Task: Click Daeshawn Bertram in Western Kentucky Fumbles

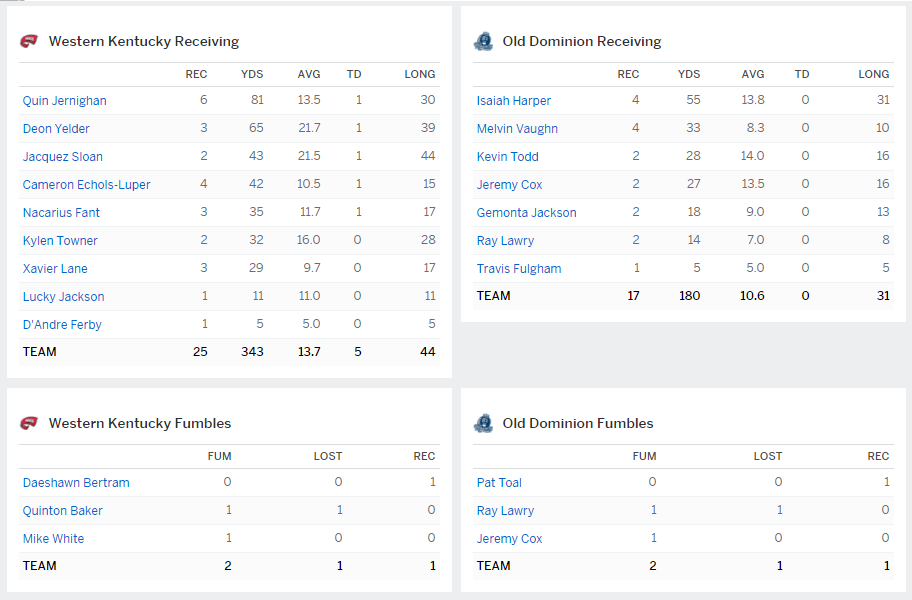Action: coord(76,483)
